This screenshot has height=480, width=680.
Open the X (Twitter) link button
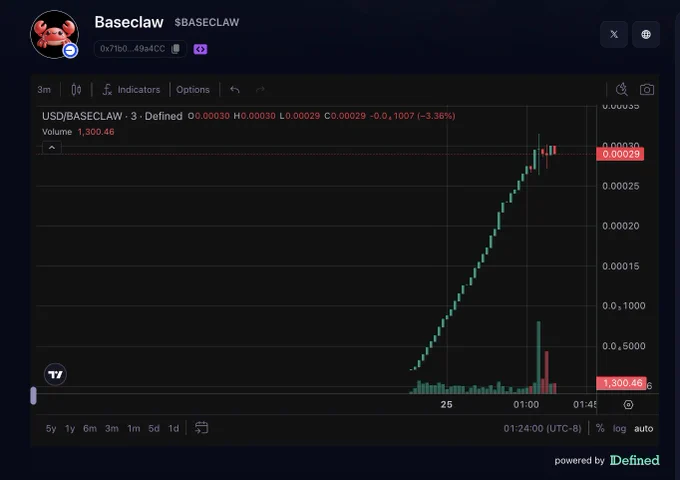tap(614, 34)
